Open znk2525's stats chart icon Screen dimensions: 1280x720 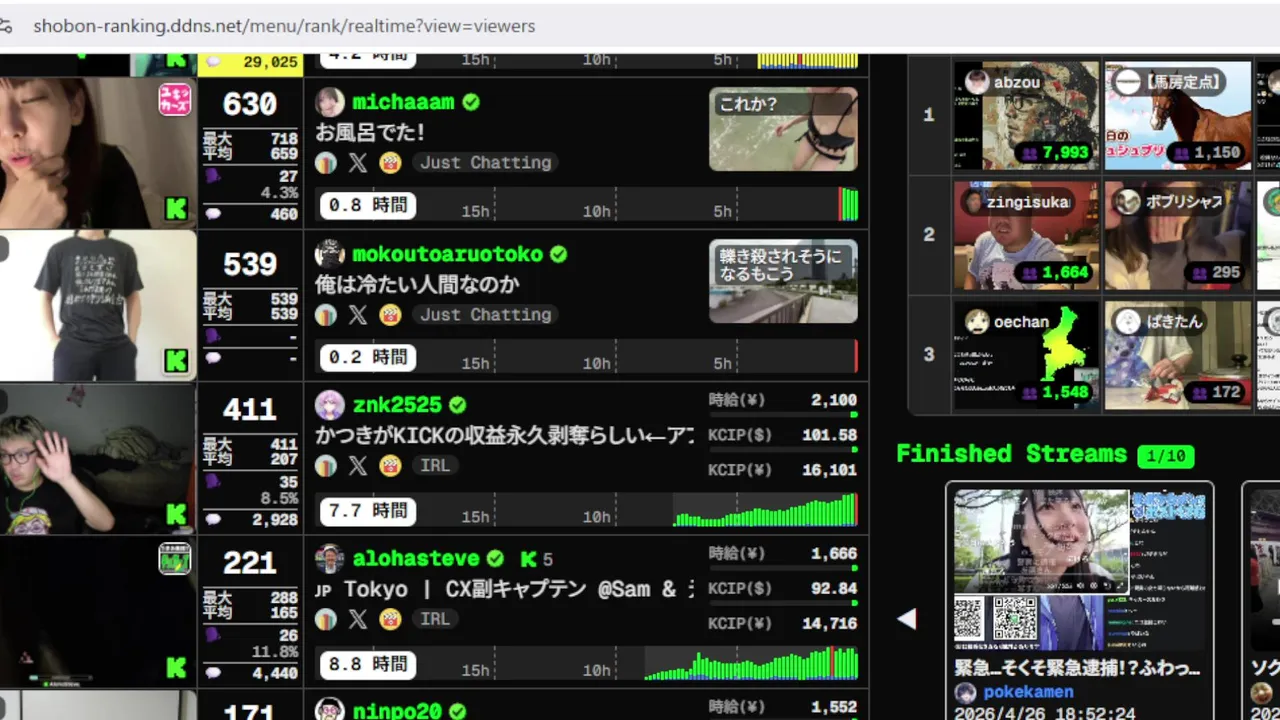pyautogui.click(x=326, y=465)
